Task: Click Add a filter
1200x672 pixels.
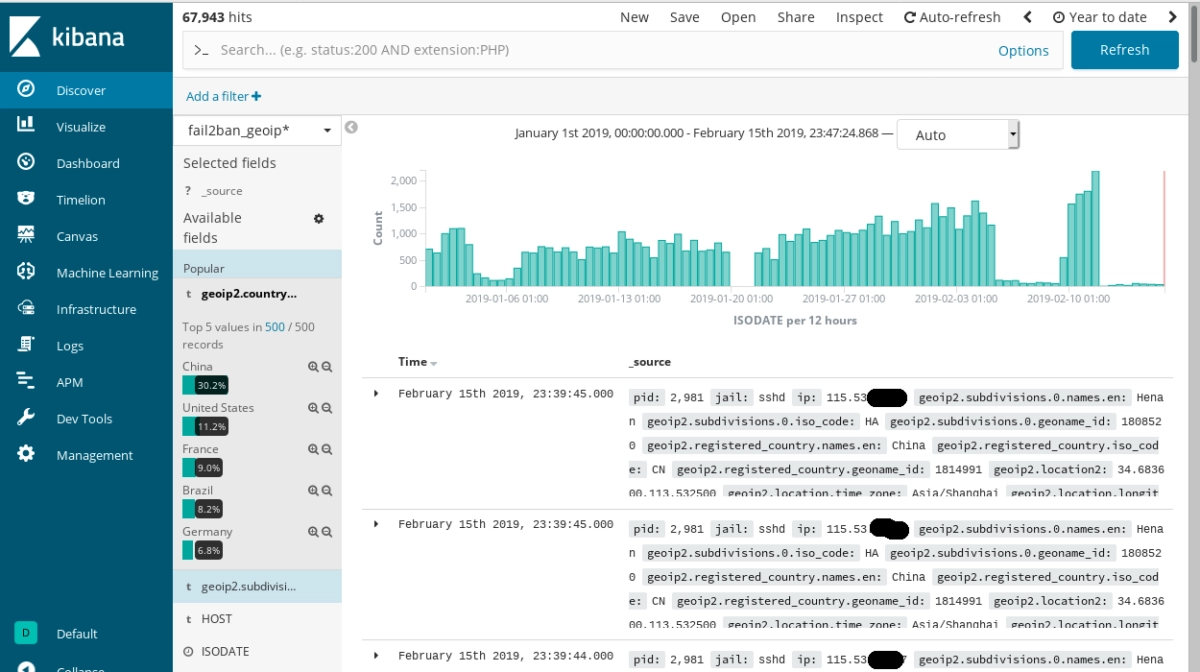Action: pos(224,96)
